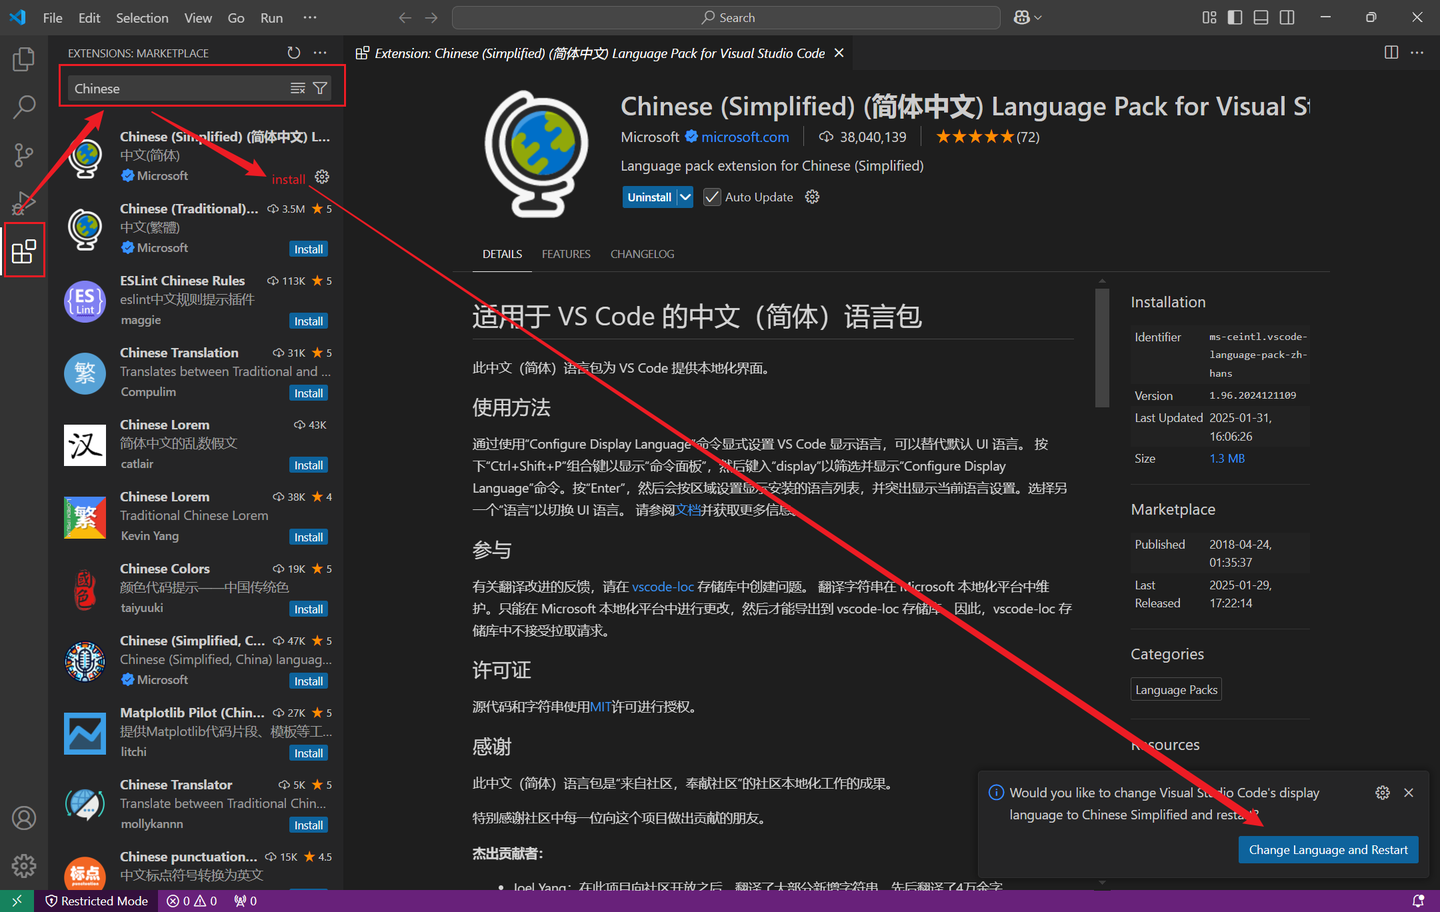The image size is (1440, 912).
Task: Click the ports forwarded status item
Action: pyautogui.click(x=245, y=901)
